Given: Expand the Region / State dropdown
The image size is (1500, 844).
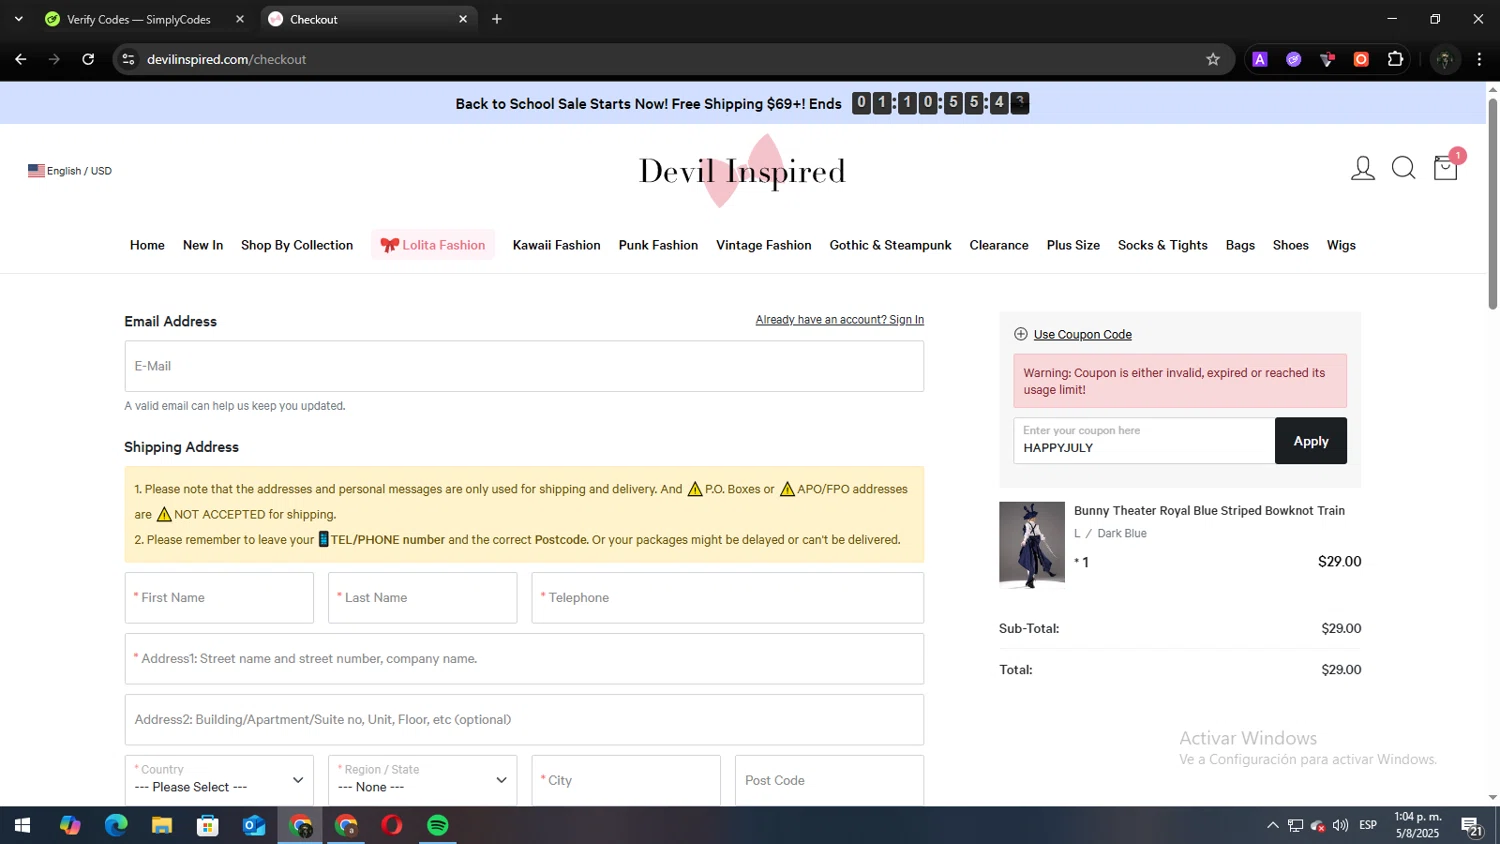Looking at the screenshot, I should tap(422, 780).
